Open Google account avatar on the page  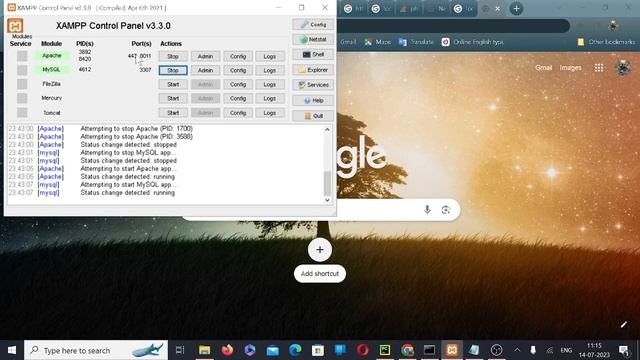(x=623, y=68)
